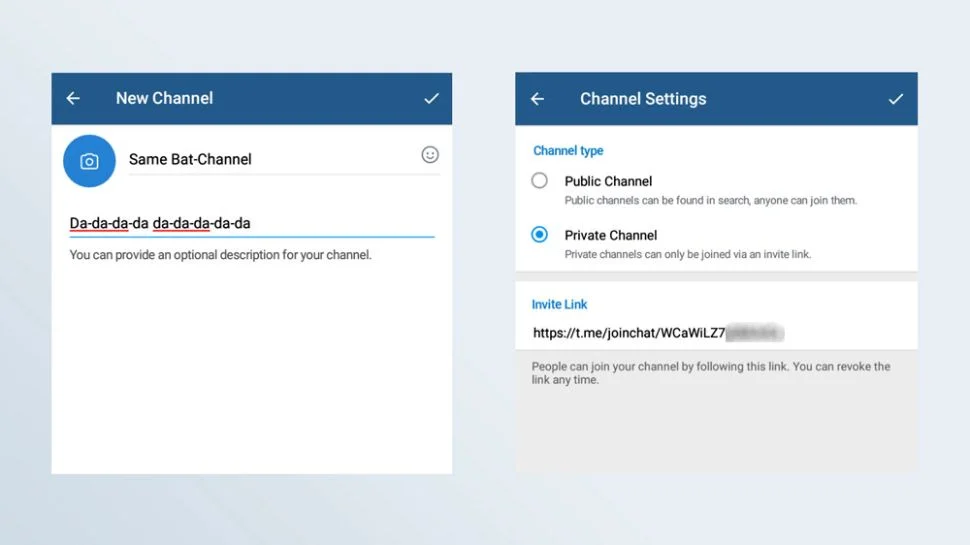Viewport: 970px width, 545px height.
Task: Open the emoji picker smiley icon
Action: (430, 155)
